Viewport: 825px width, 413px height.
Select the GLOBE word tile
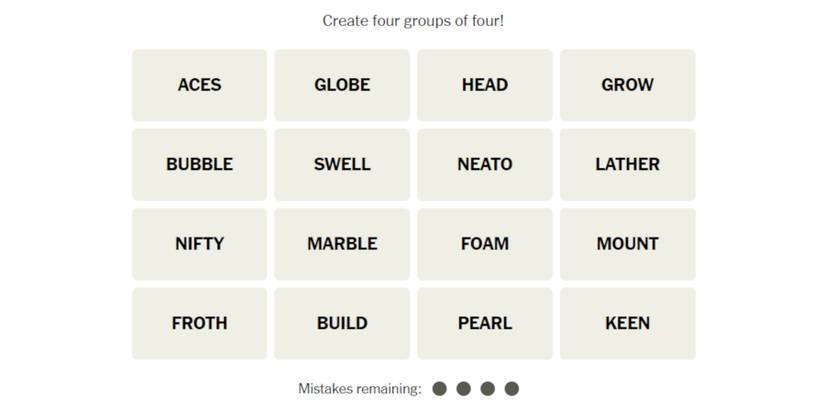342,85
